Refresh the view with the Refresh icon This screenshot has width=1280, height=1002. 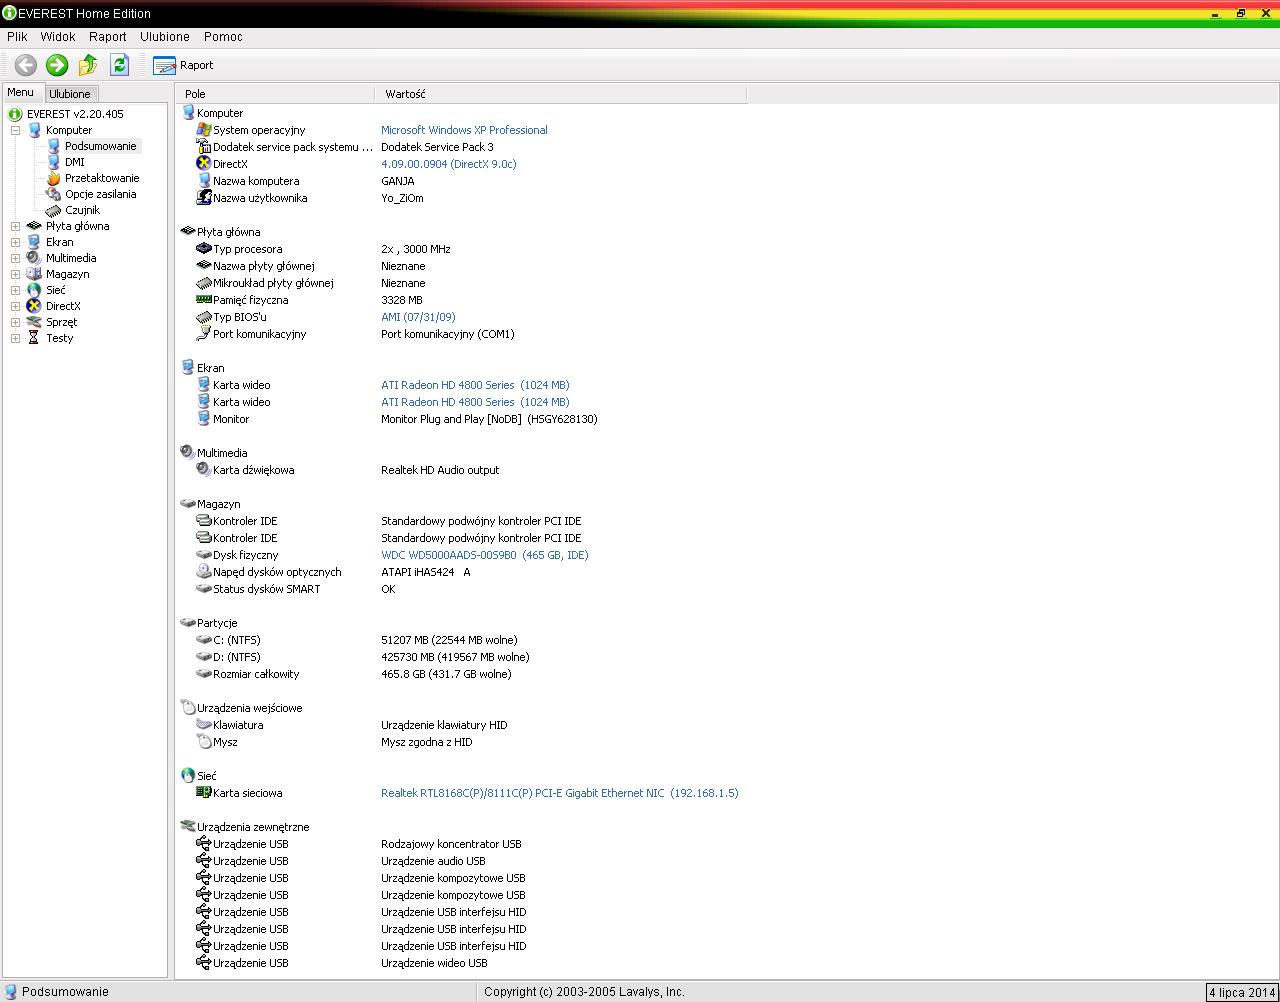(x=120, y=65)
